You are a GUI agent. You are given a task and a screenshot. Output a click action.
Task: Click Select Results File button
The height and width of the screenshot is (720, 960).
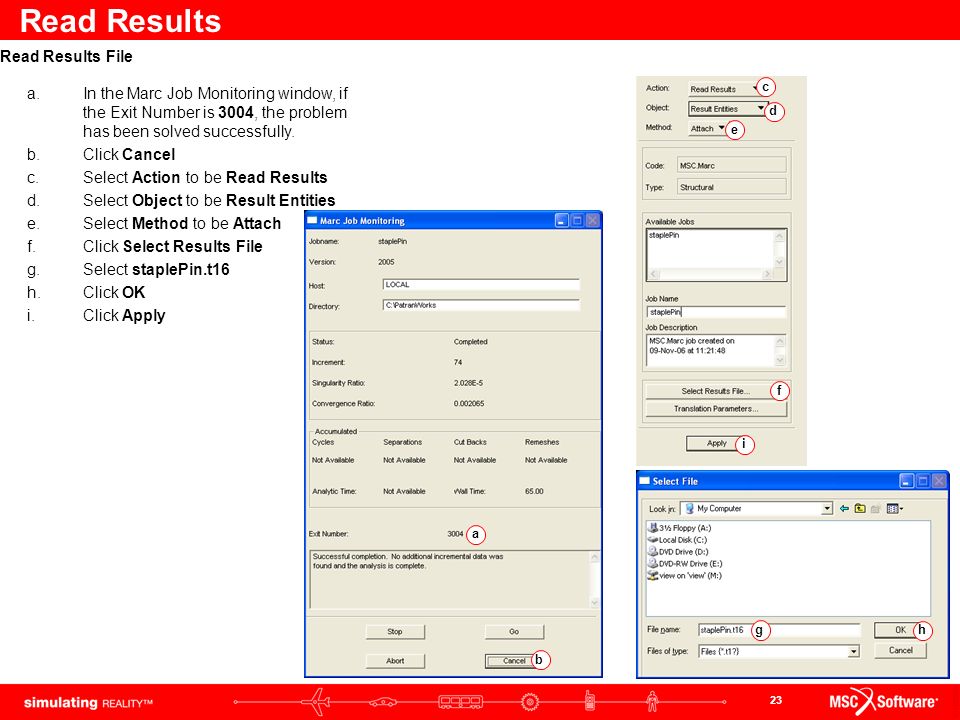(716, 391)
